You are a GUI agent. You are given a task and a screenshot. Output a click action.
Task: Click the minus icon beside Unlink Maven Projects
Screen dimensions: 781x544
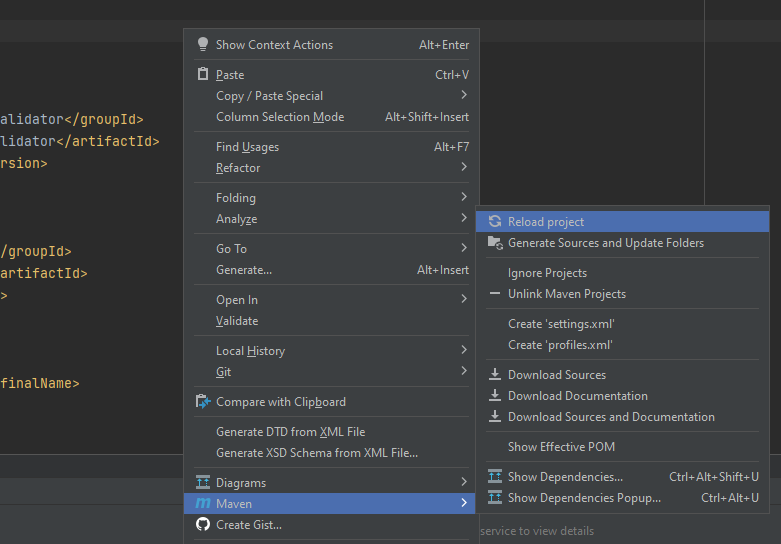(495, 293)
